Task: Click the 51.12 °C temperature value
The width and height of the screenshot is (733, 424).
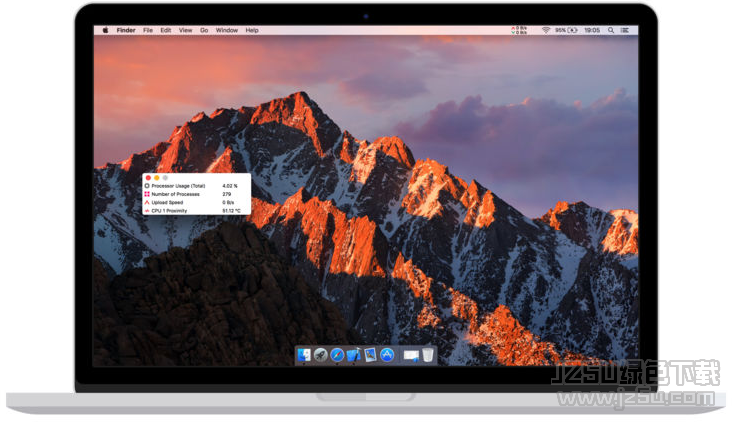Action: pyautogui.click(x=231, y=211)
